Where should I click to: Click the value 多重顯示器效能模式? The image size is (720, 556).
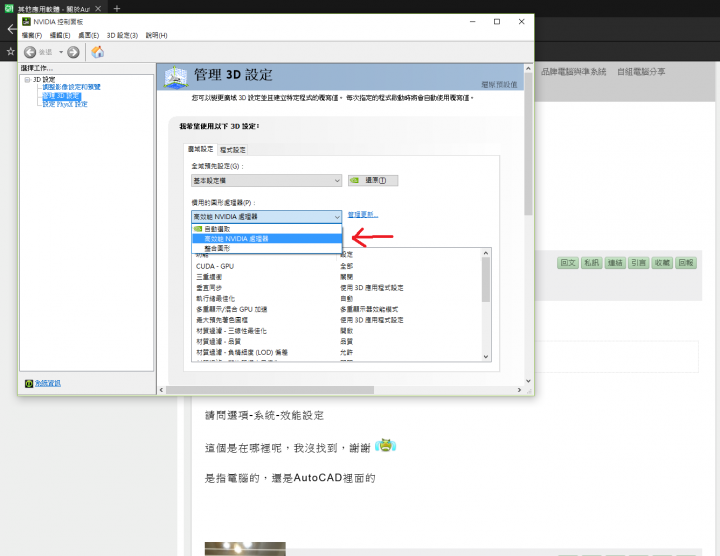click(369, 309)
